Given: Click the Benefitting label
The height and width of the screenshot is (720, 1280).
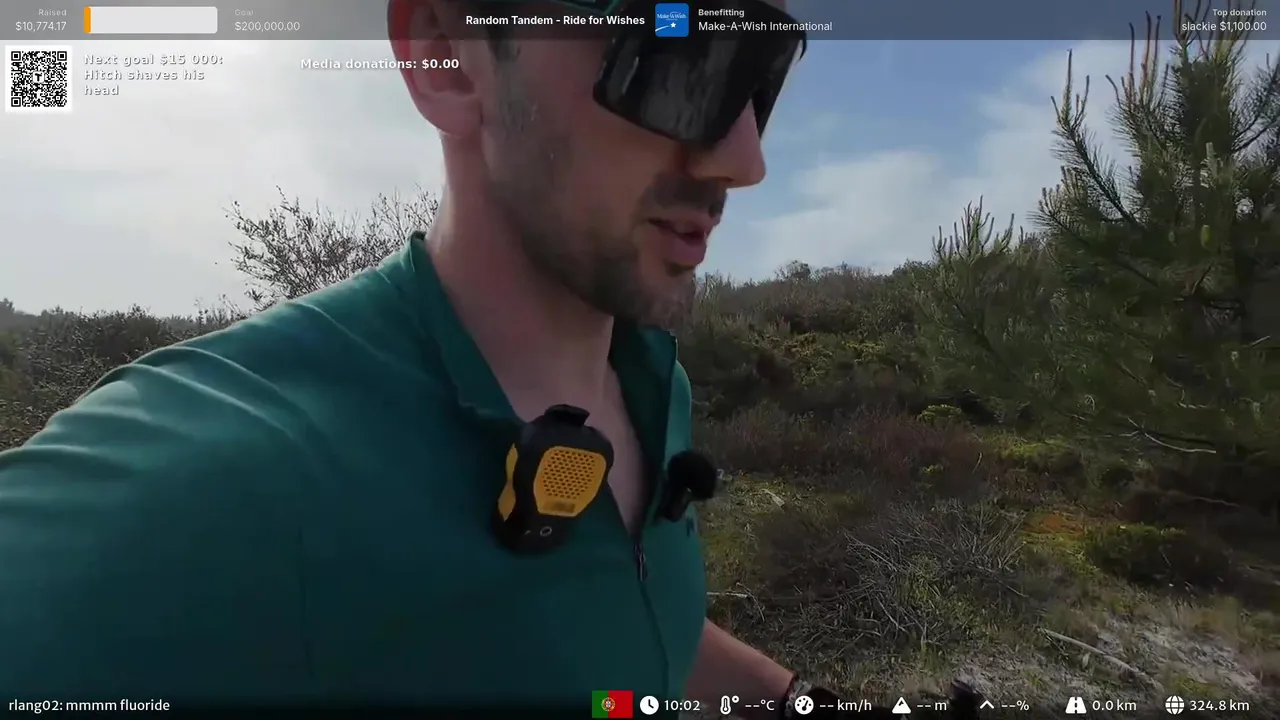Looking at the screenshot, I should pos(721,13).
